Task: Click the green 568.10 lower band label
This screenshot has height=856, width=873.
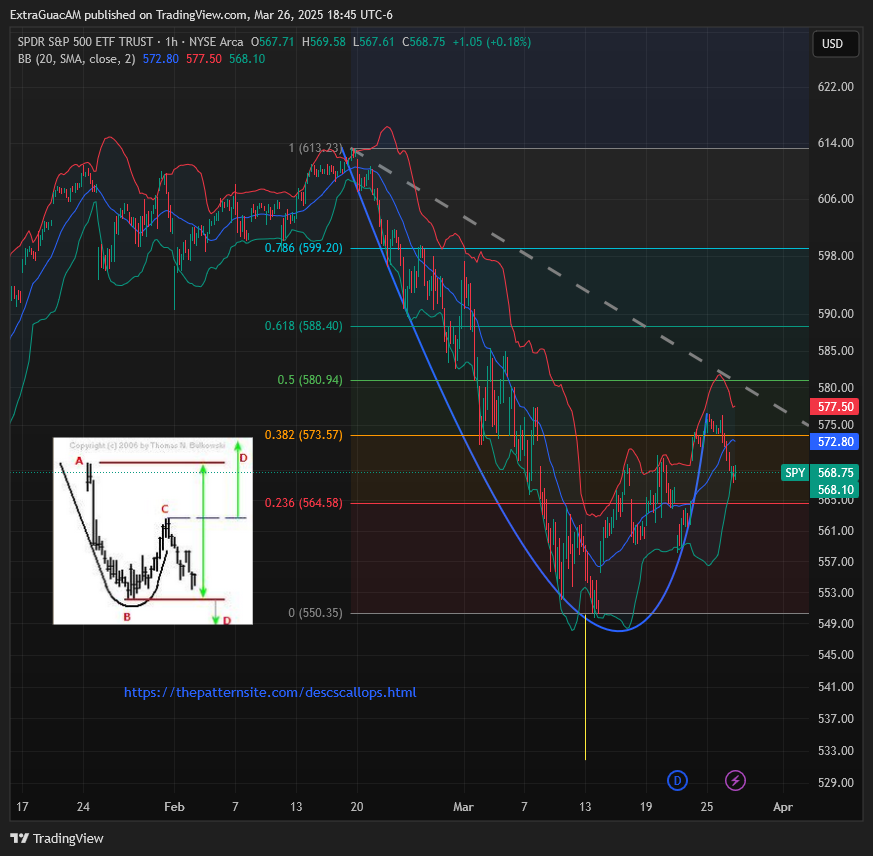Action: (x=835, y=490)
